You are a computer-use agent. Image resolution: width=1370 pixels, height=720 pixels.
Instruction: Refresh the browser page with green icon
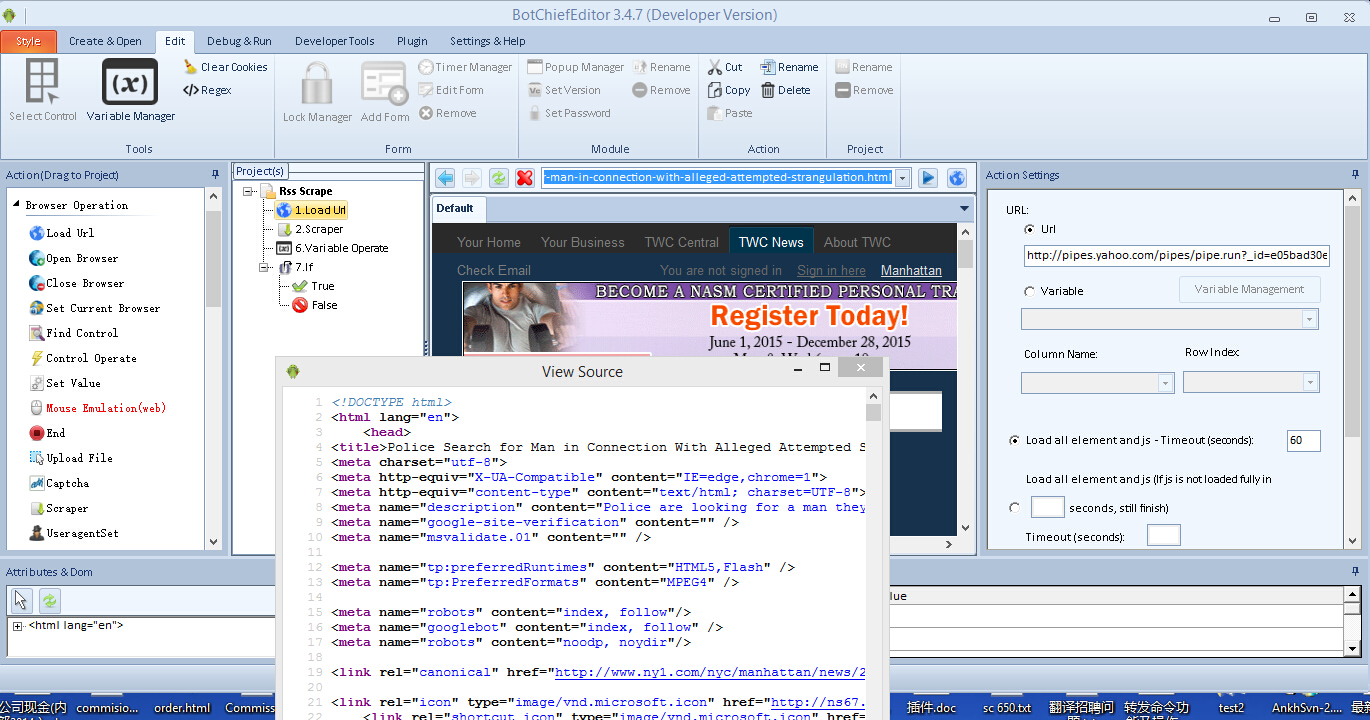point(498,178)
